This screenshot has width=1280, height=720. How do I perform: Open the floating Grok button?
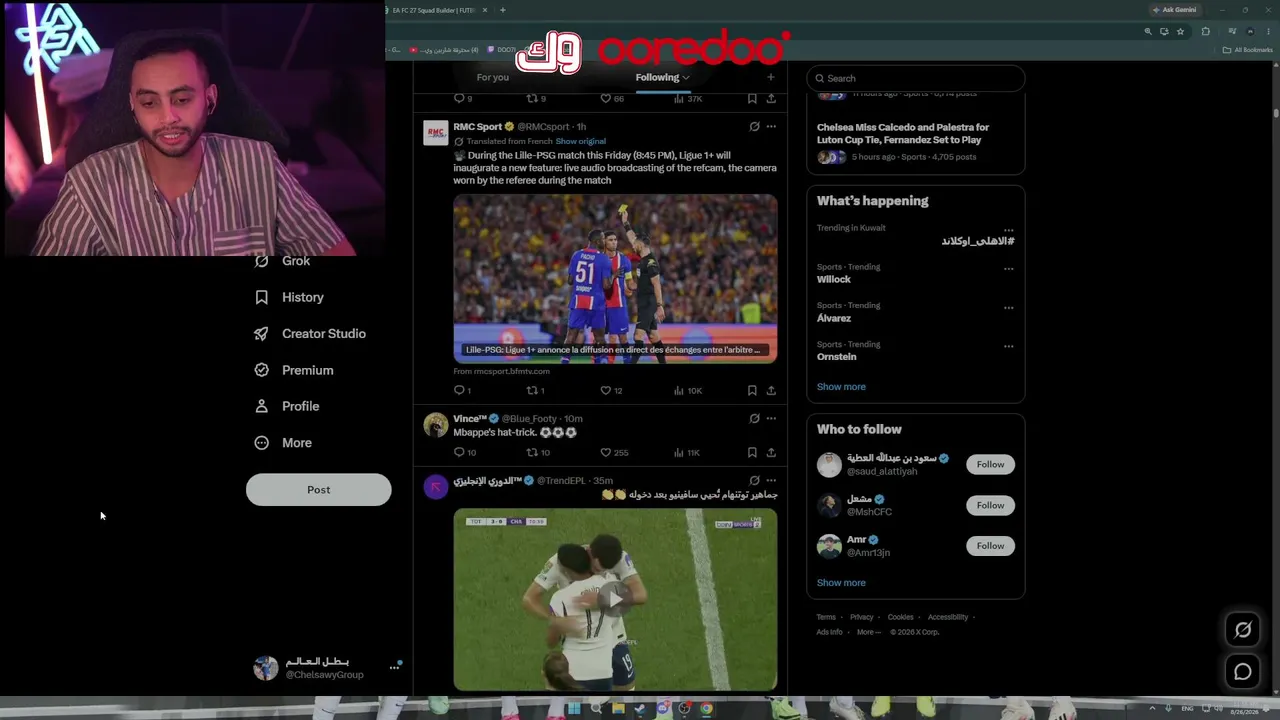pyautogui.click(x=1243, y=630)
